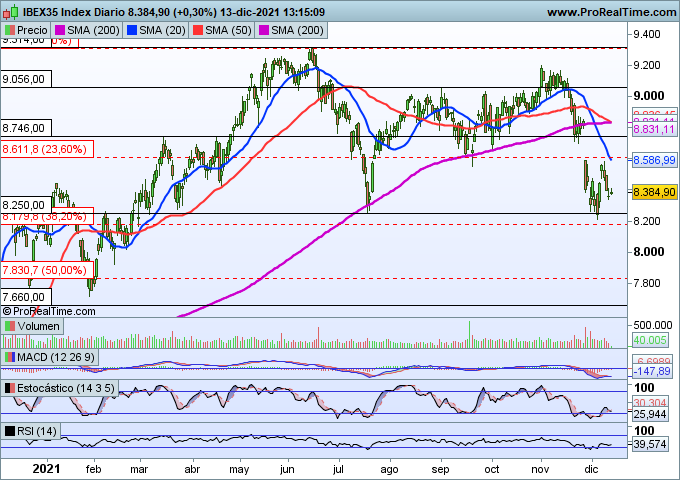680x480 pixels.
Task: Click the 7.830,7 (50,00%) Fibonacci label
Action: (45, 271)
